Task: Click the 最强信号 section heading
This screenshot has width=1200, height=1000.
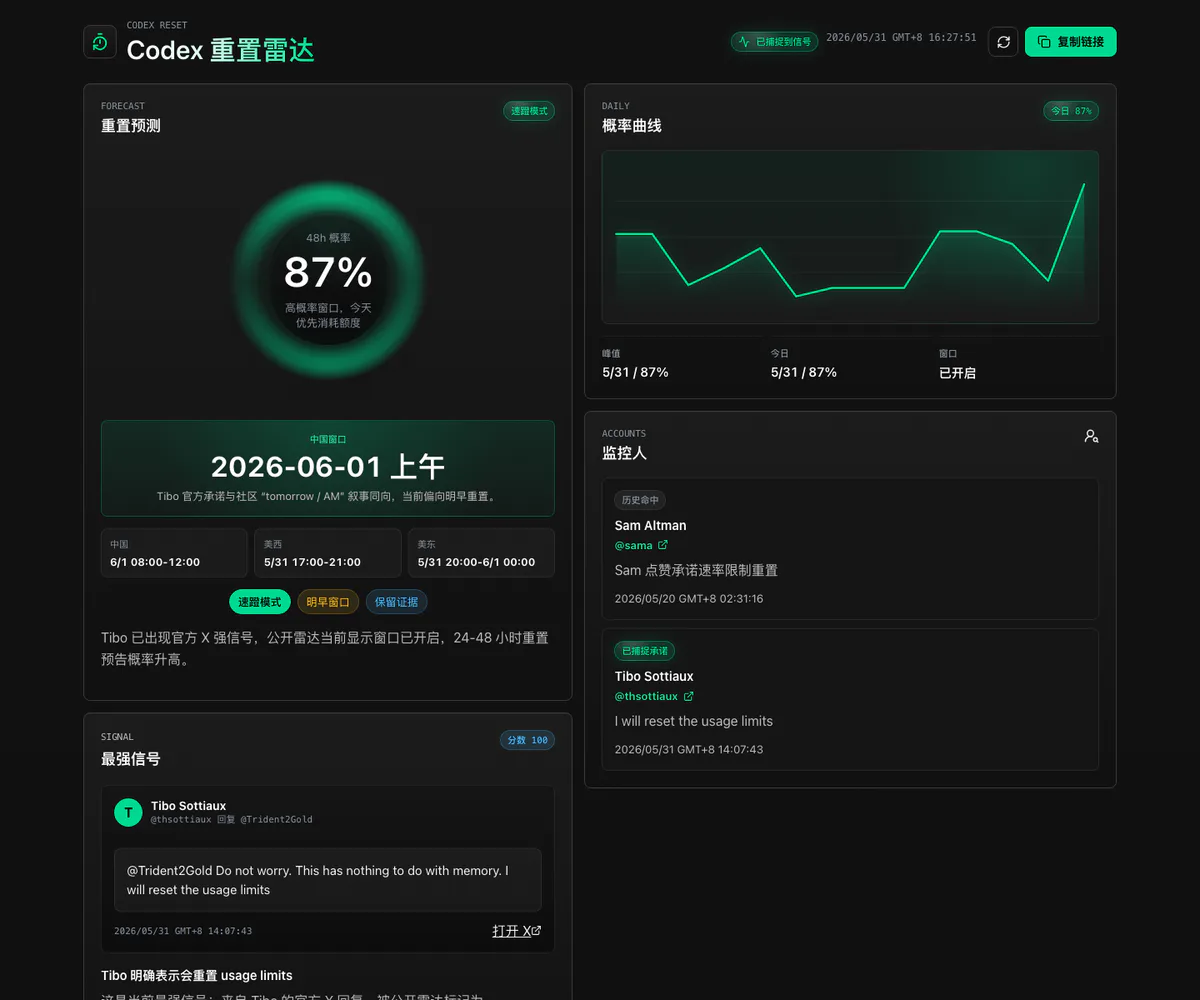Action: coord(131,759)
